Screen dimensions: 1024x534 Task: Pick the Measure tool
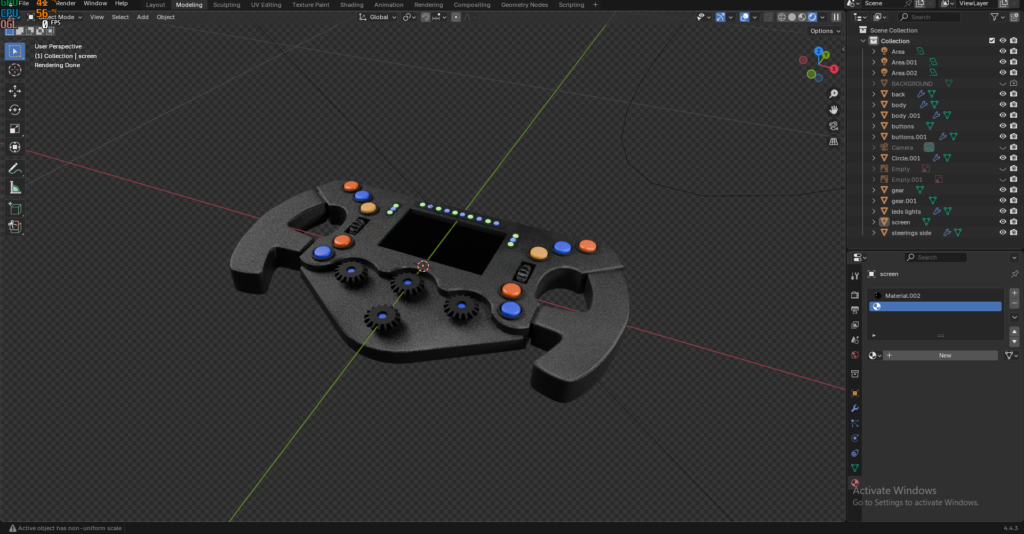(x=15, y=187)
